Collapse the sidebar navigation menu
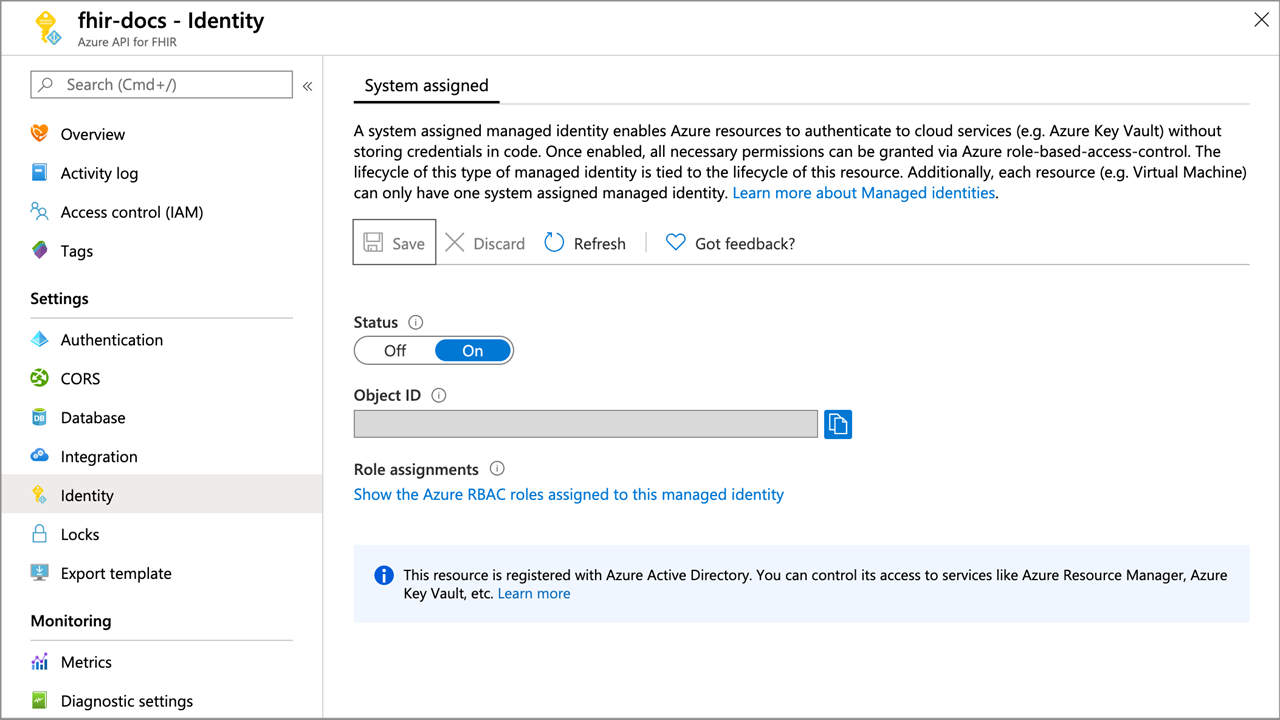The width and height of the screenshot is (1280, 720). (x=308, y=86)
